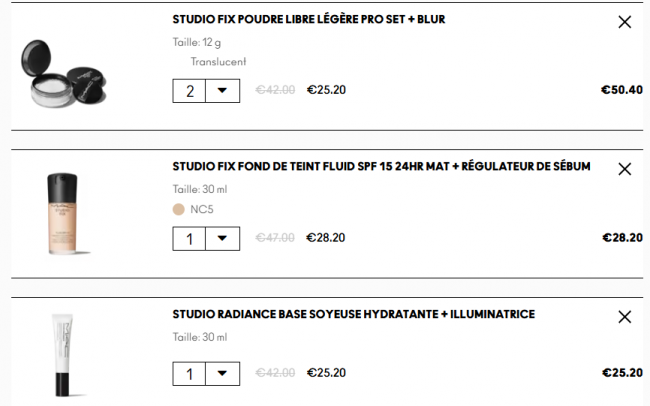
Task: Click the Studio Radiance tube image
Action: 61,355
